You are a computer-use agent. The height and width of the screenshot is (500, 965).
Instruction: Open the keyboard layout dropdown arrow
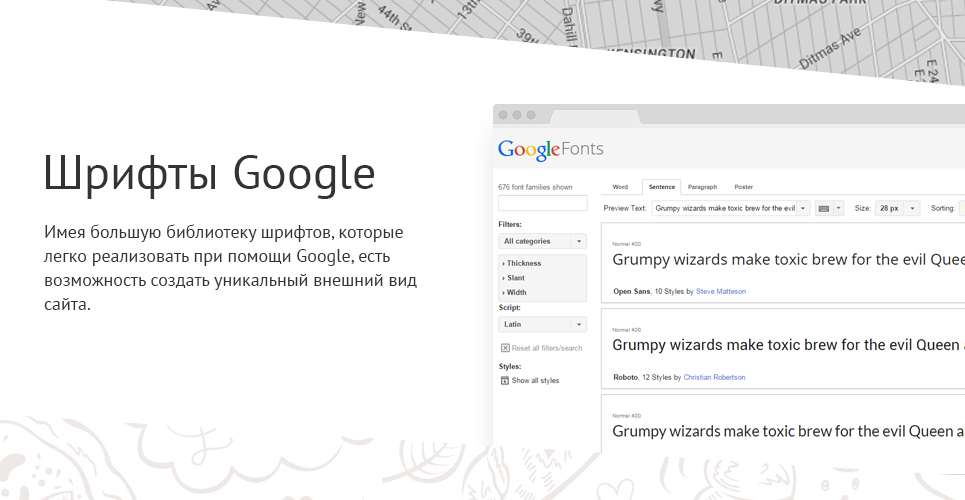[x=838, y=208]
